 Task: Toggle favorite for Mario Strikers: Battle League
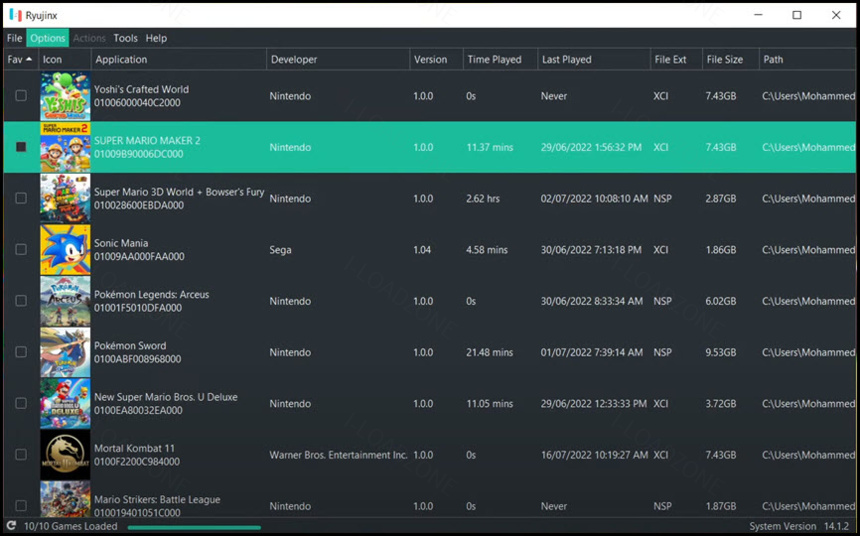pos(21,505)
